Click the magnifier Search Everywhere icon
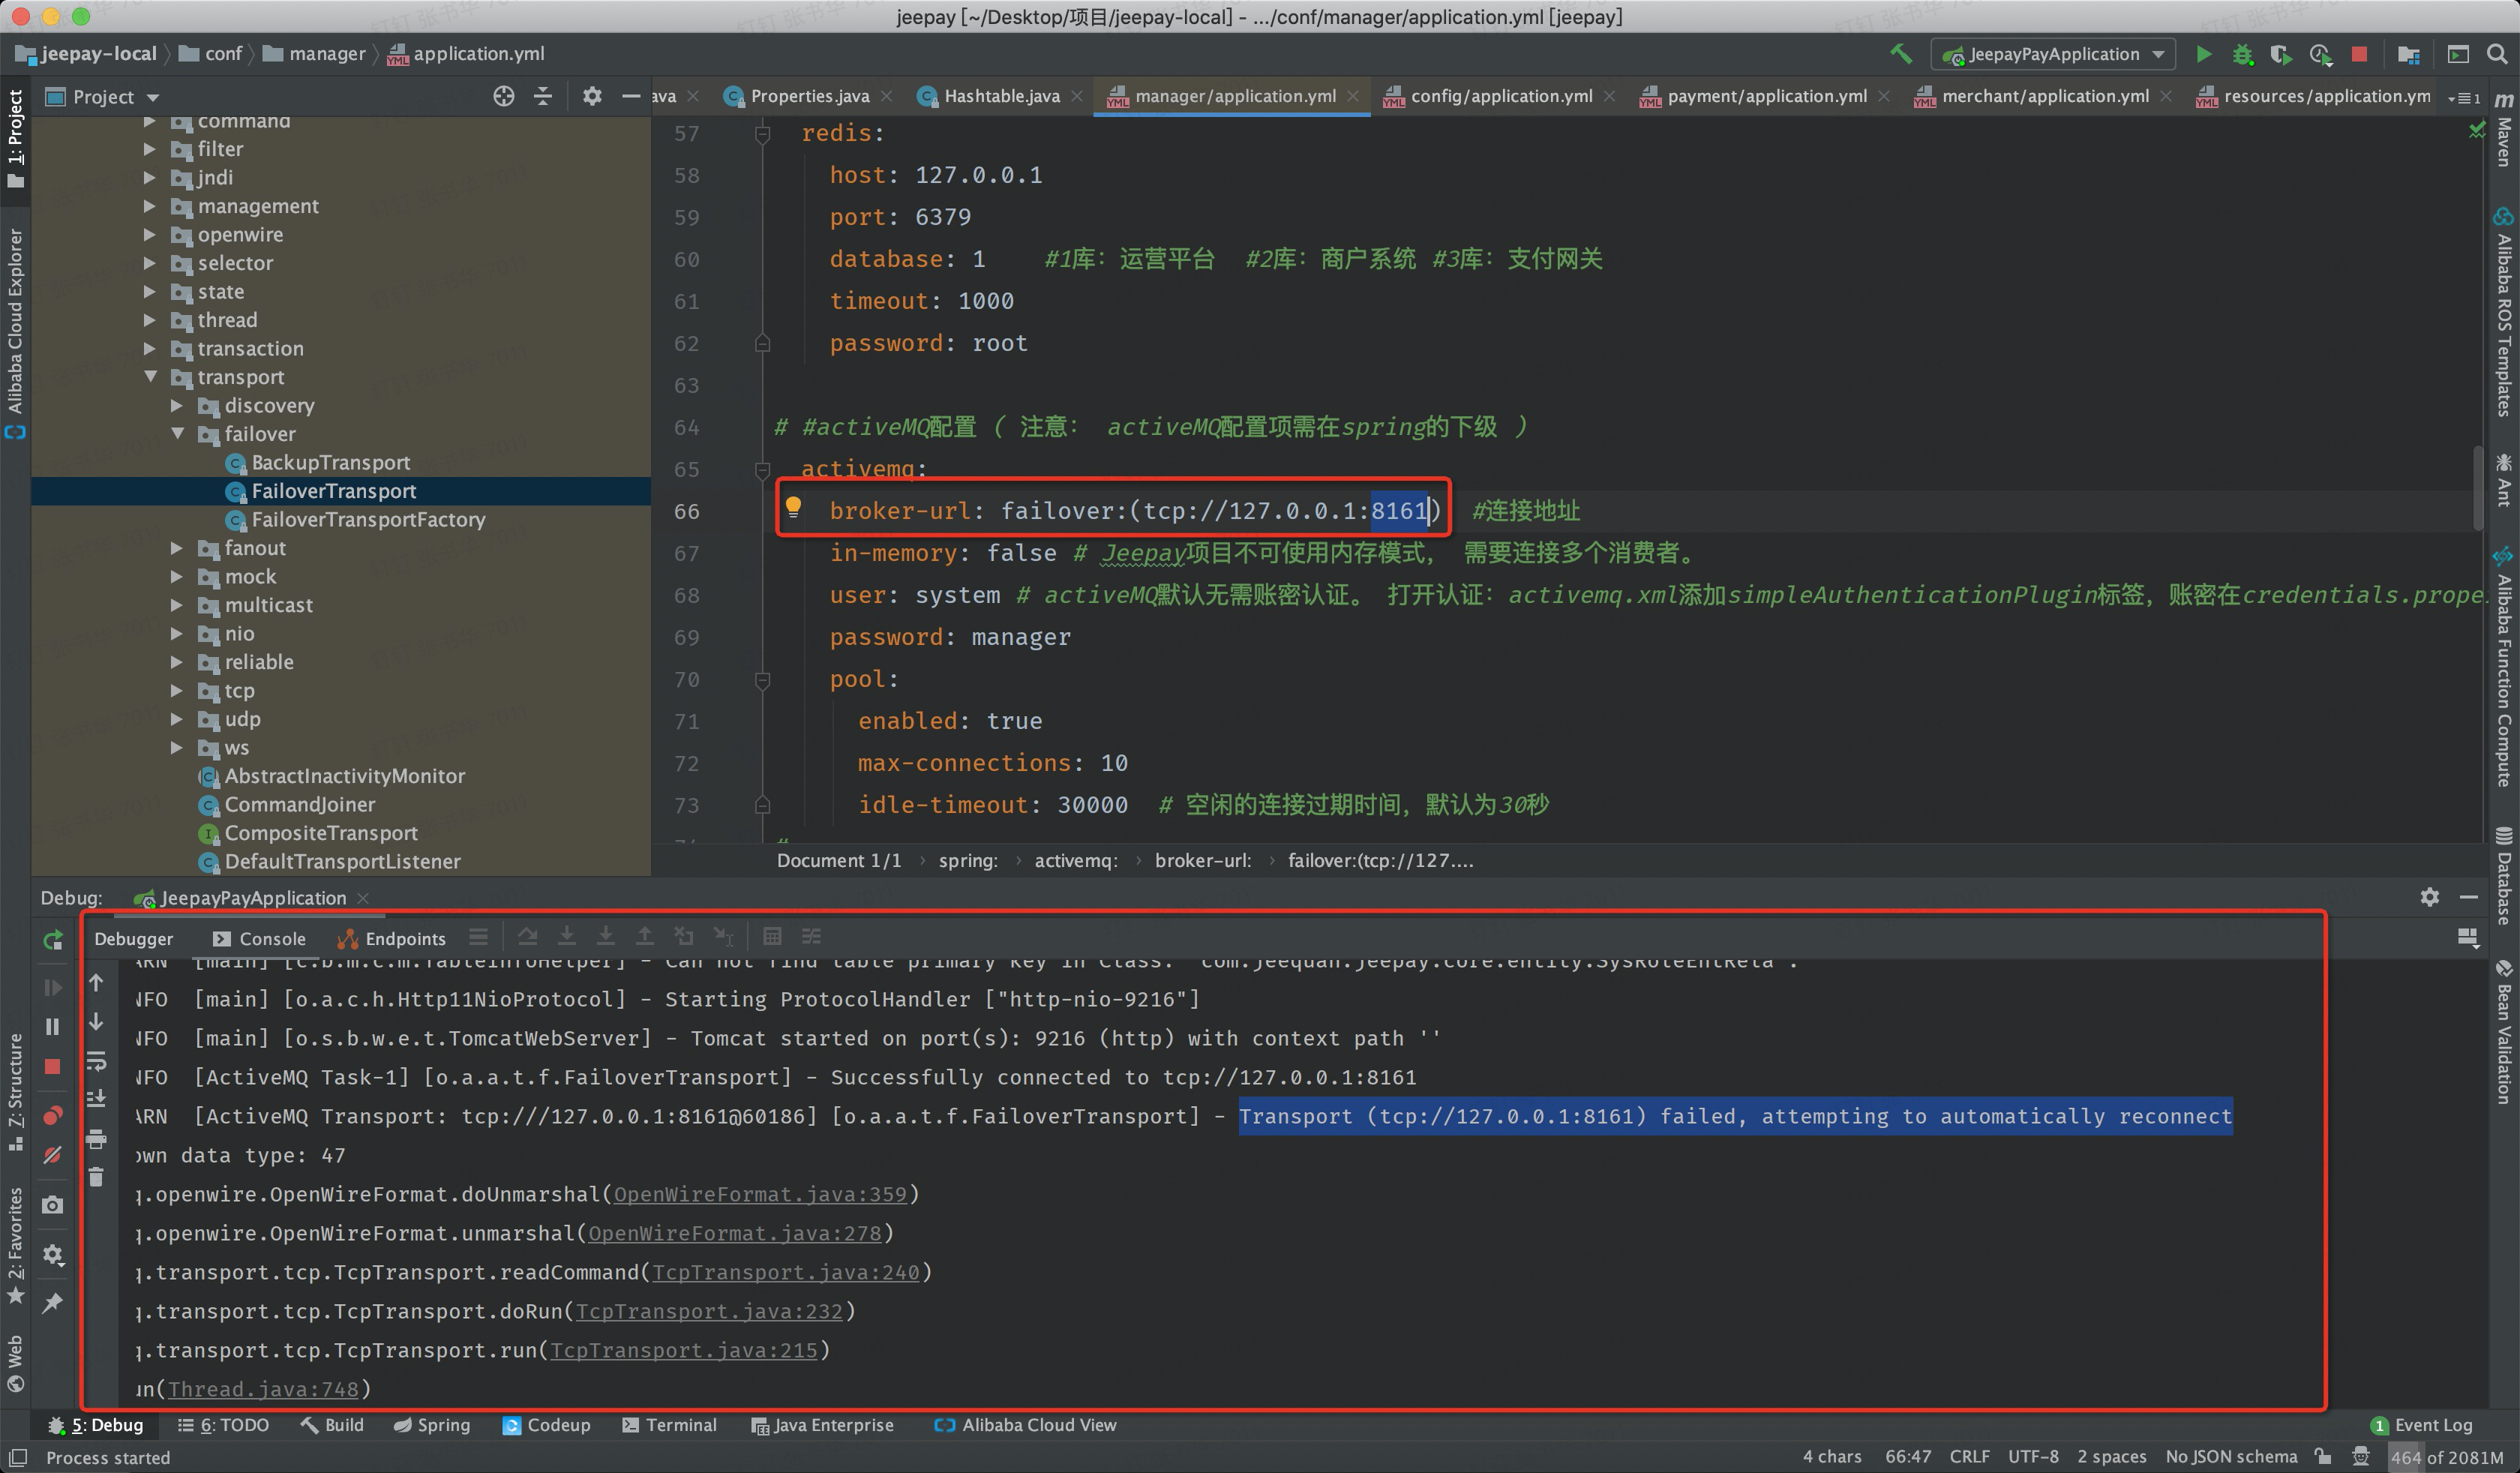This screenshot has width=2520, height=1473. pos(2497,54)
